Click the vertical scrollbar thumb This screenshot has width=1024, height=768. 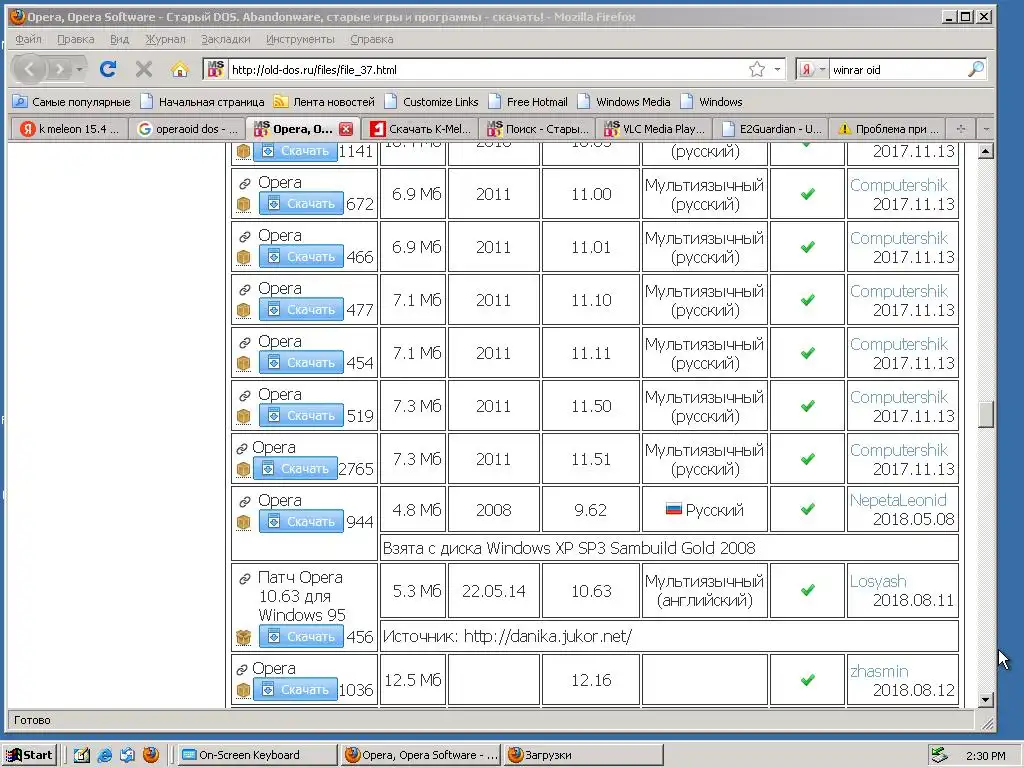coord(986,415)
